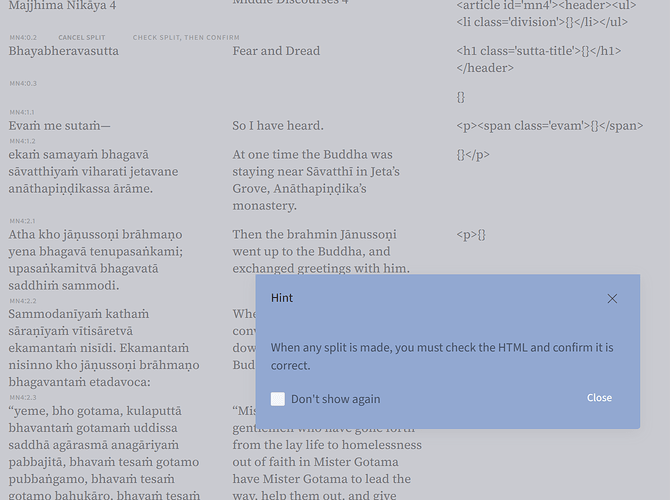The width and height of the screenshot is (670, 500).
Task: Click "Then the brahmin Jāṇussoṇi" translation segment
Action: [x=320, y=251]
